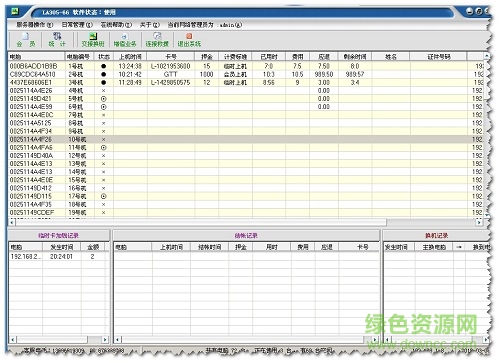The image size is (500, 363).
Task: Sort by the 状态 column header
Action: click(104, 56)
